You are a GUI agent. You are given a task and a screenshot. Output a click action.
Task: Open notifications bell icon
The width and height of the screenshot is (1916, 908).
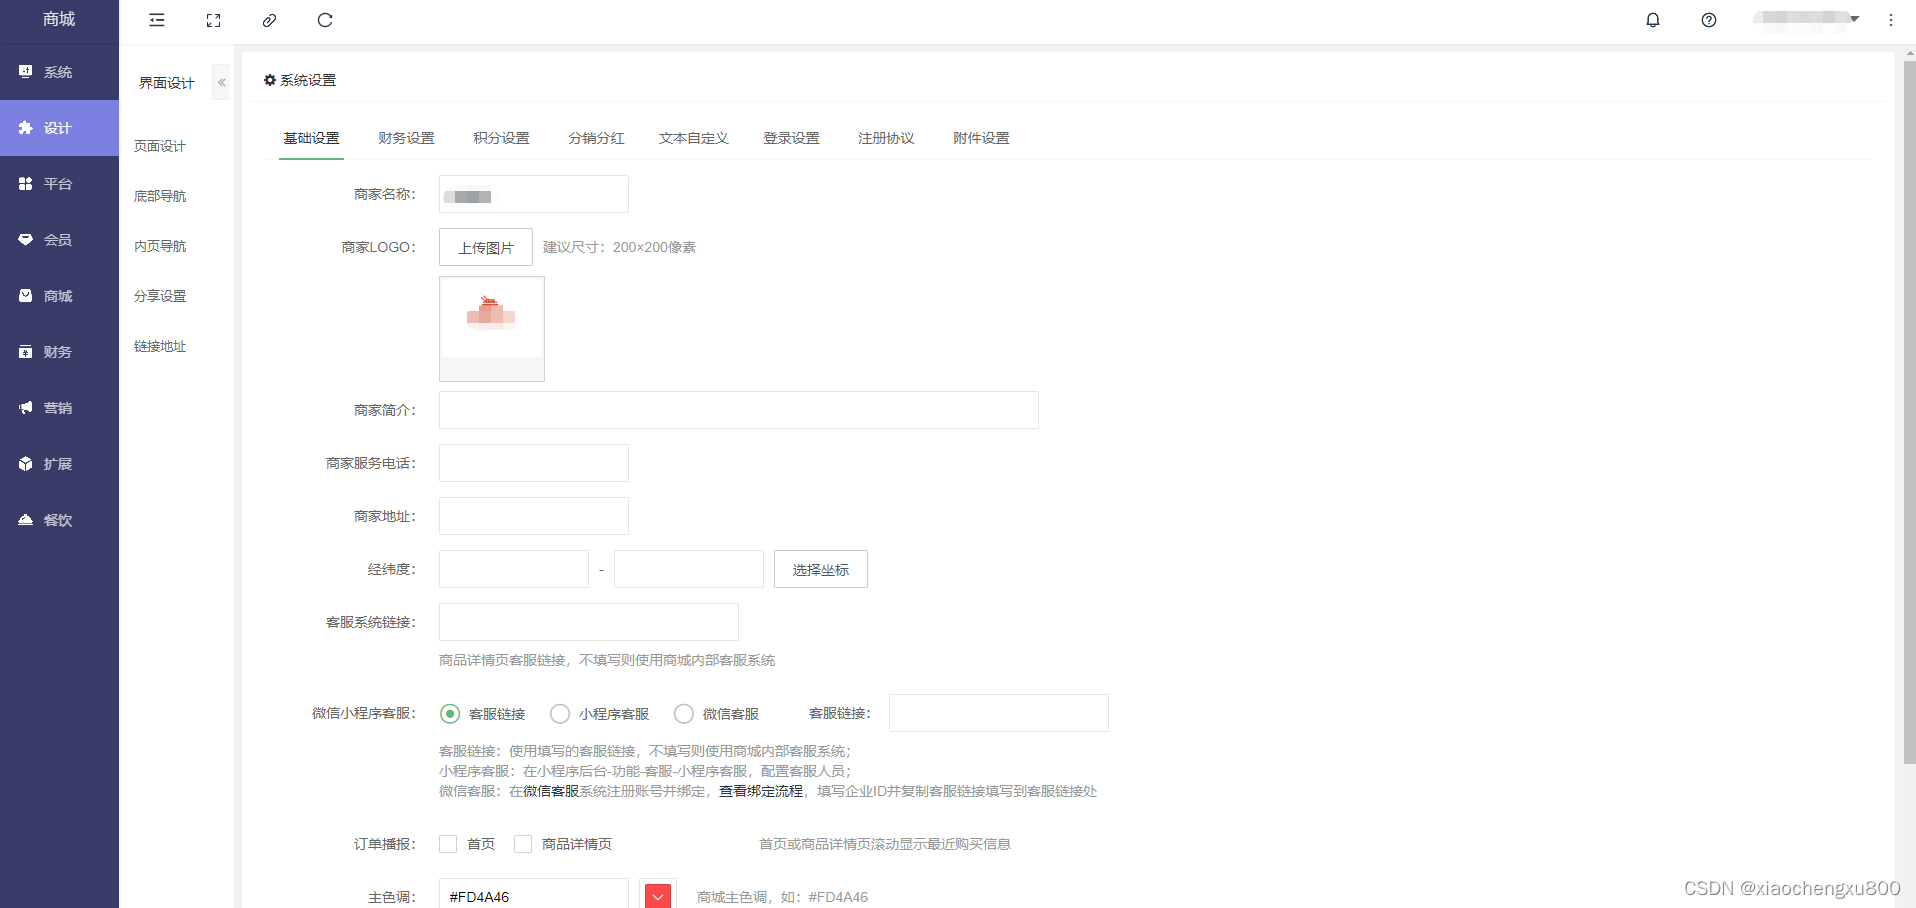(1653, 20)
